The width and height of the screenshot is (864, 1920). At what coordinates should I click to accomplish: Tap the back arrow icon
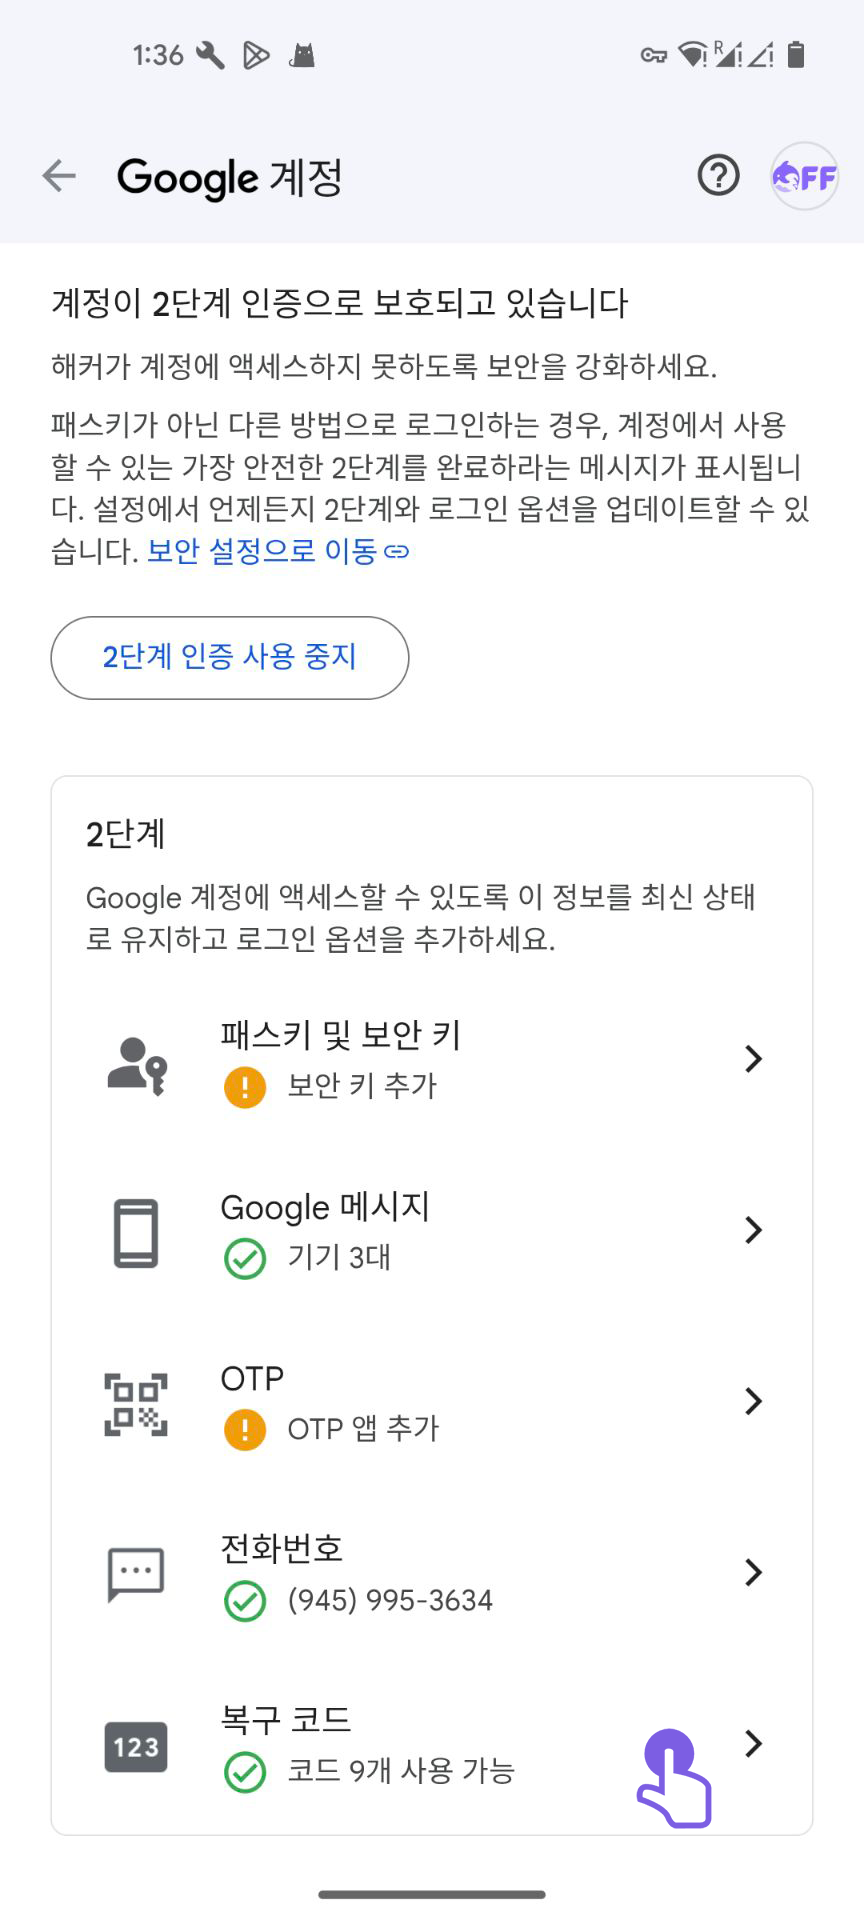[x=59, y=176]
